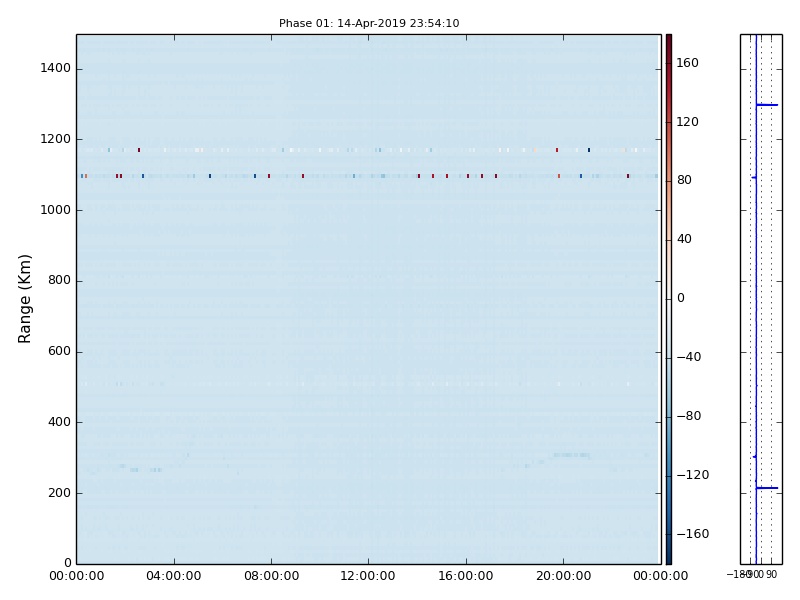
Task: Click the 1400 tick label on range axis
Action: (56, 68)
